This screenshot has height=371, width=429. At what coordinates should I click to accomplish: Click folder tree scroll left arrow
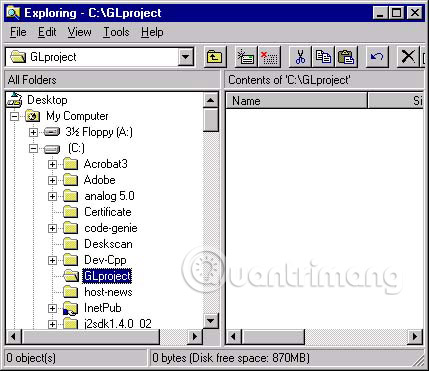(x=14, y=336)
